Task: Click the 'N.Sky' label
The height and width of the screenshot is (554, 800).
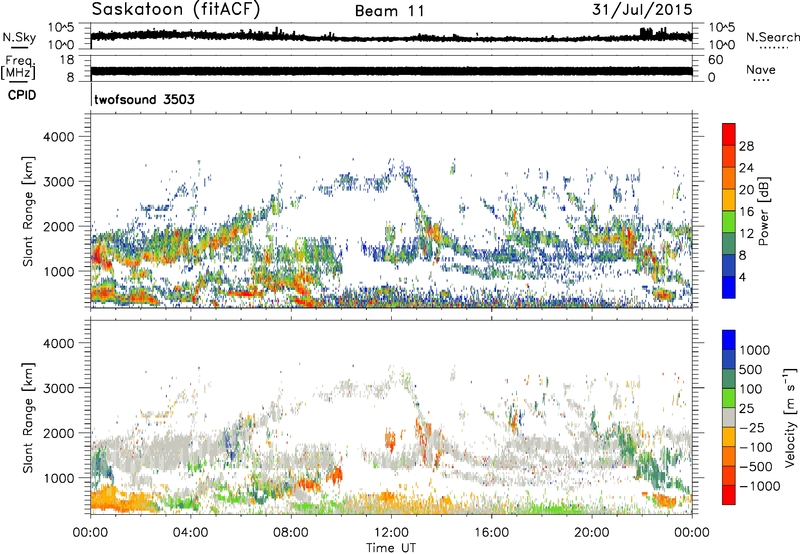Action: click(x=19, y=37)
